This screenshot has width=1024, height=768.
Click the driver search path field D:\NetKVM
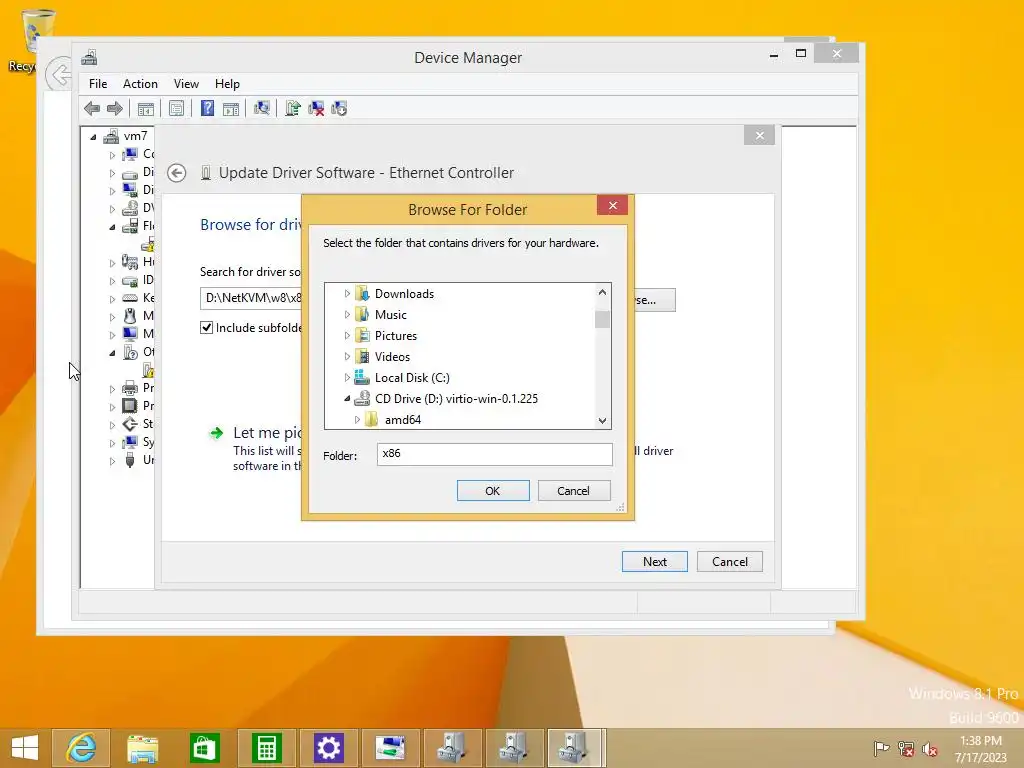click(x=251, y=298)
